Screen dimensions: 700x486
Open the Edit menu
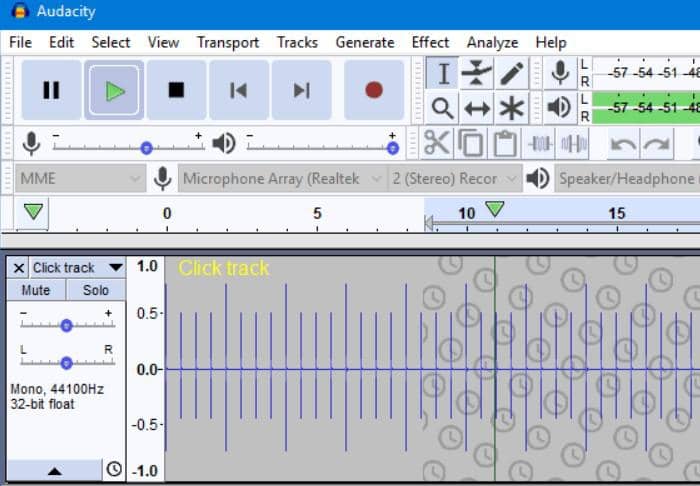61,42
